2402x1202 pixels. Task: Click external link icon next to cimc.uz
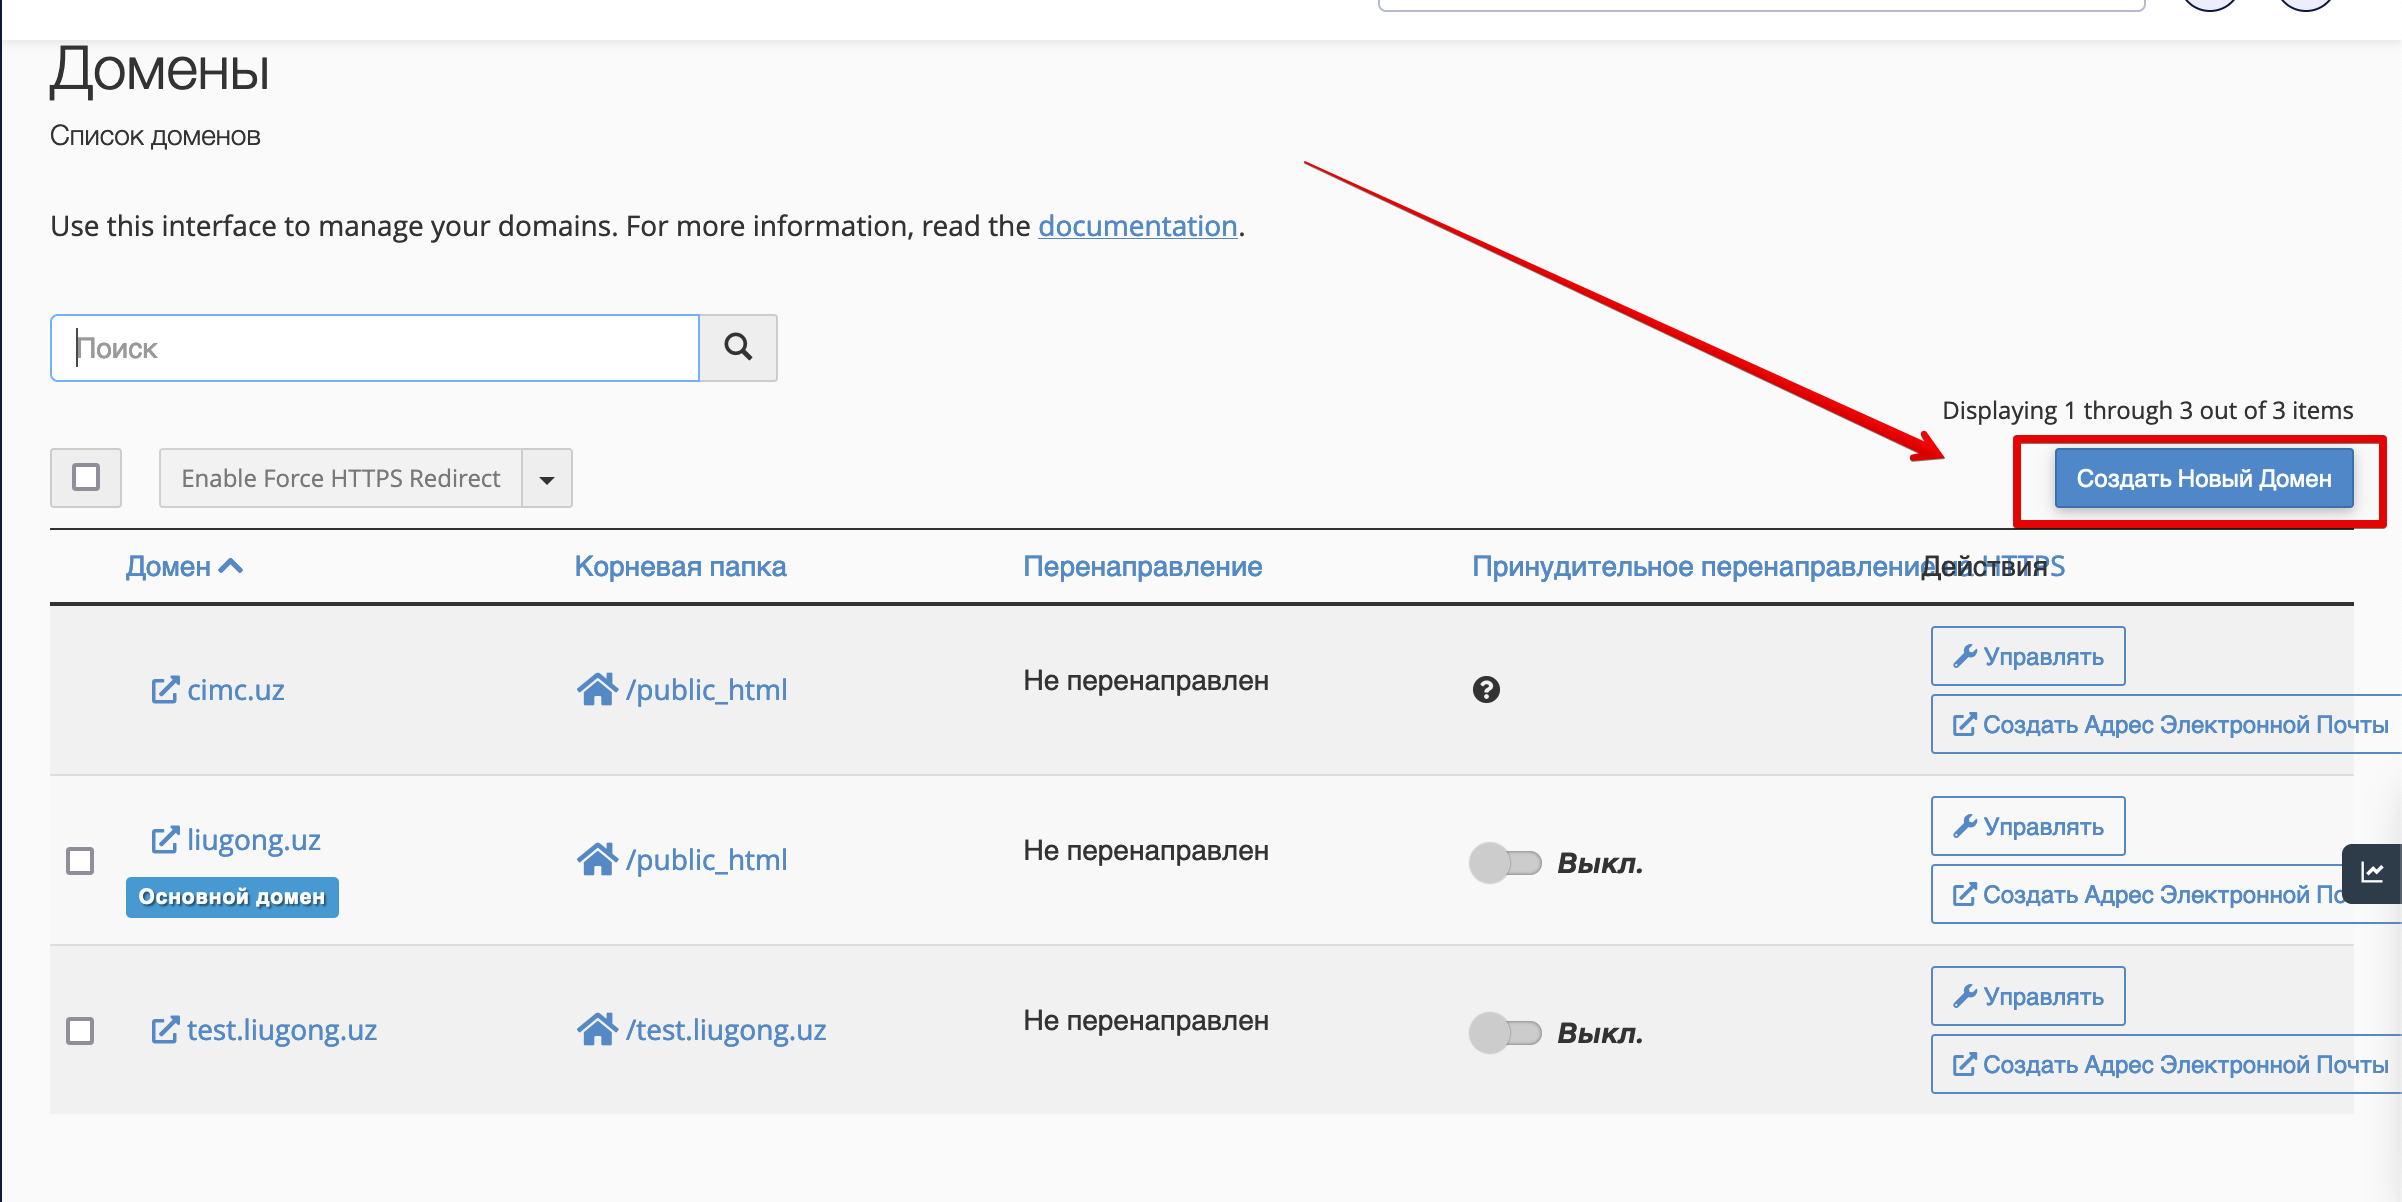pyautogui.click(x=165, y=690)
